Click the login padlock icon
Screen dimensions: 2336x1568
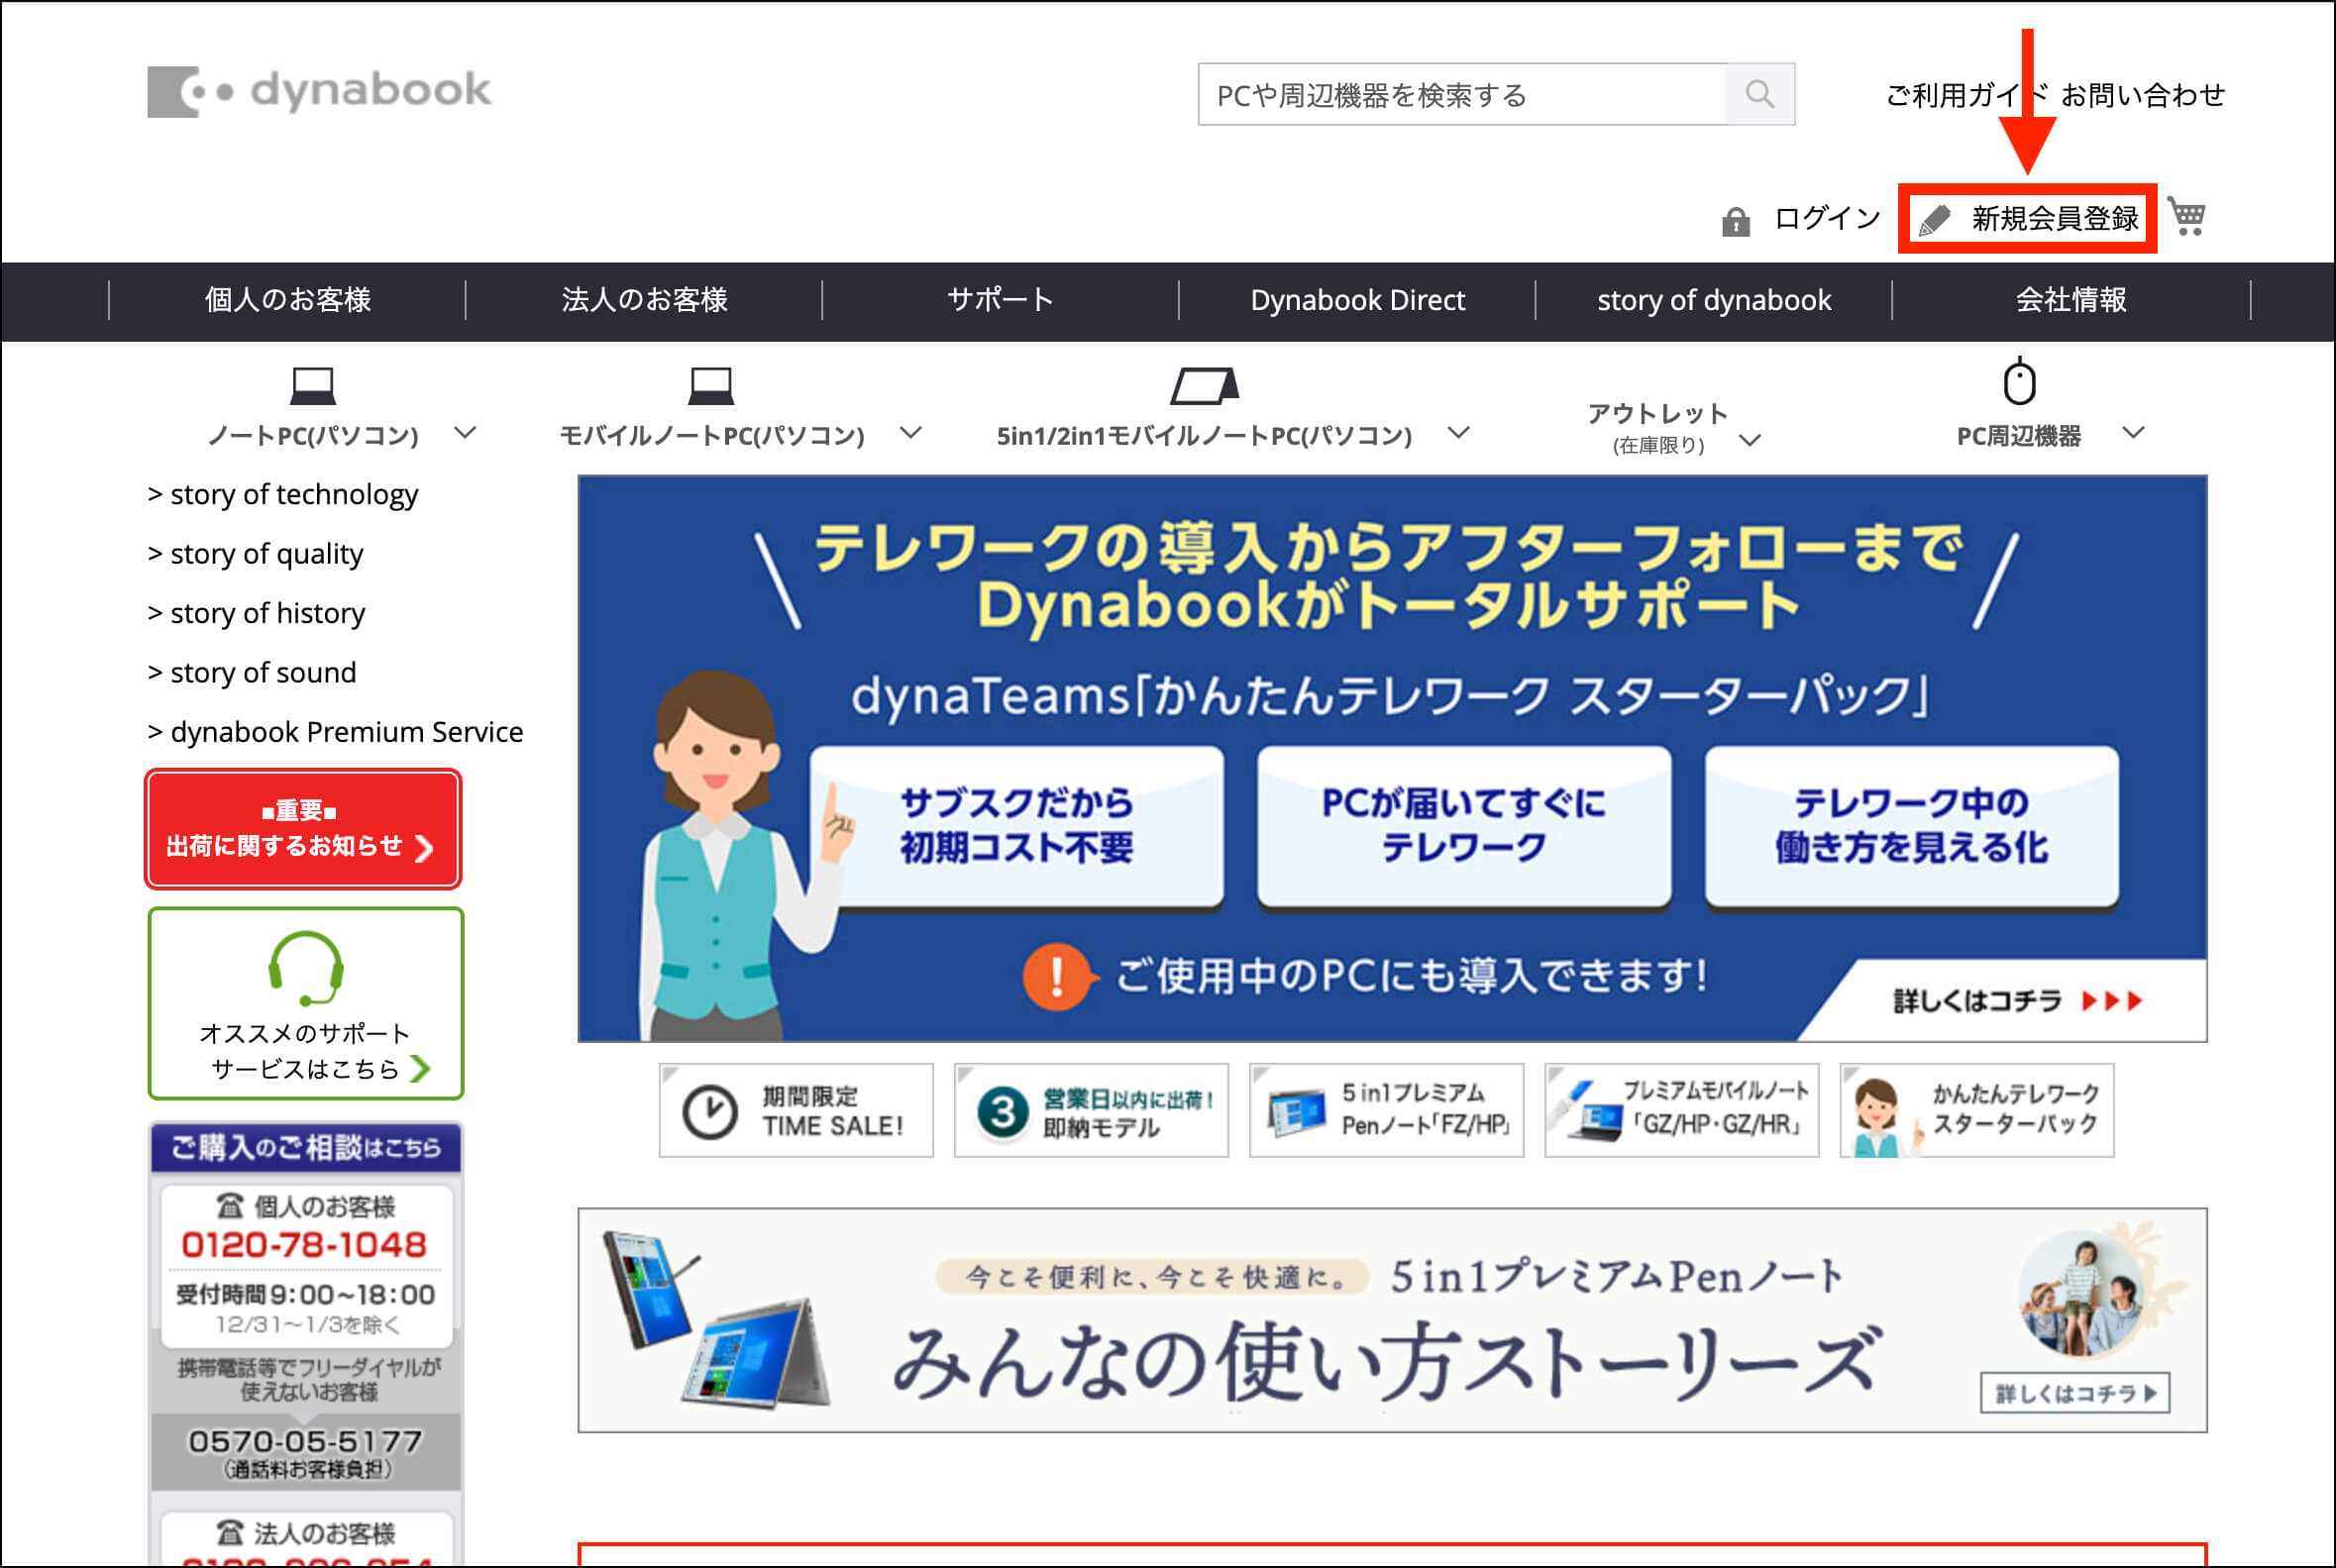click(x=1735, y=221)
